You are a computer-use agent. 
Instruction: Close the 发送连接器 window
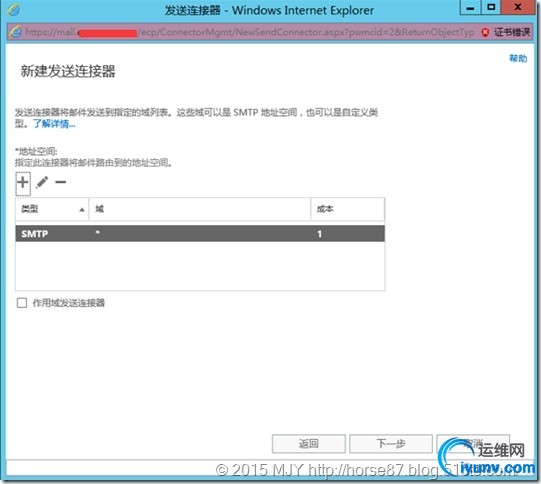[x=518, y=8]
